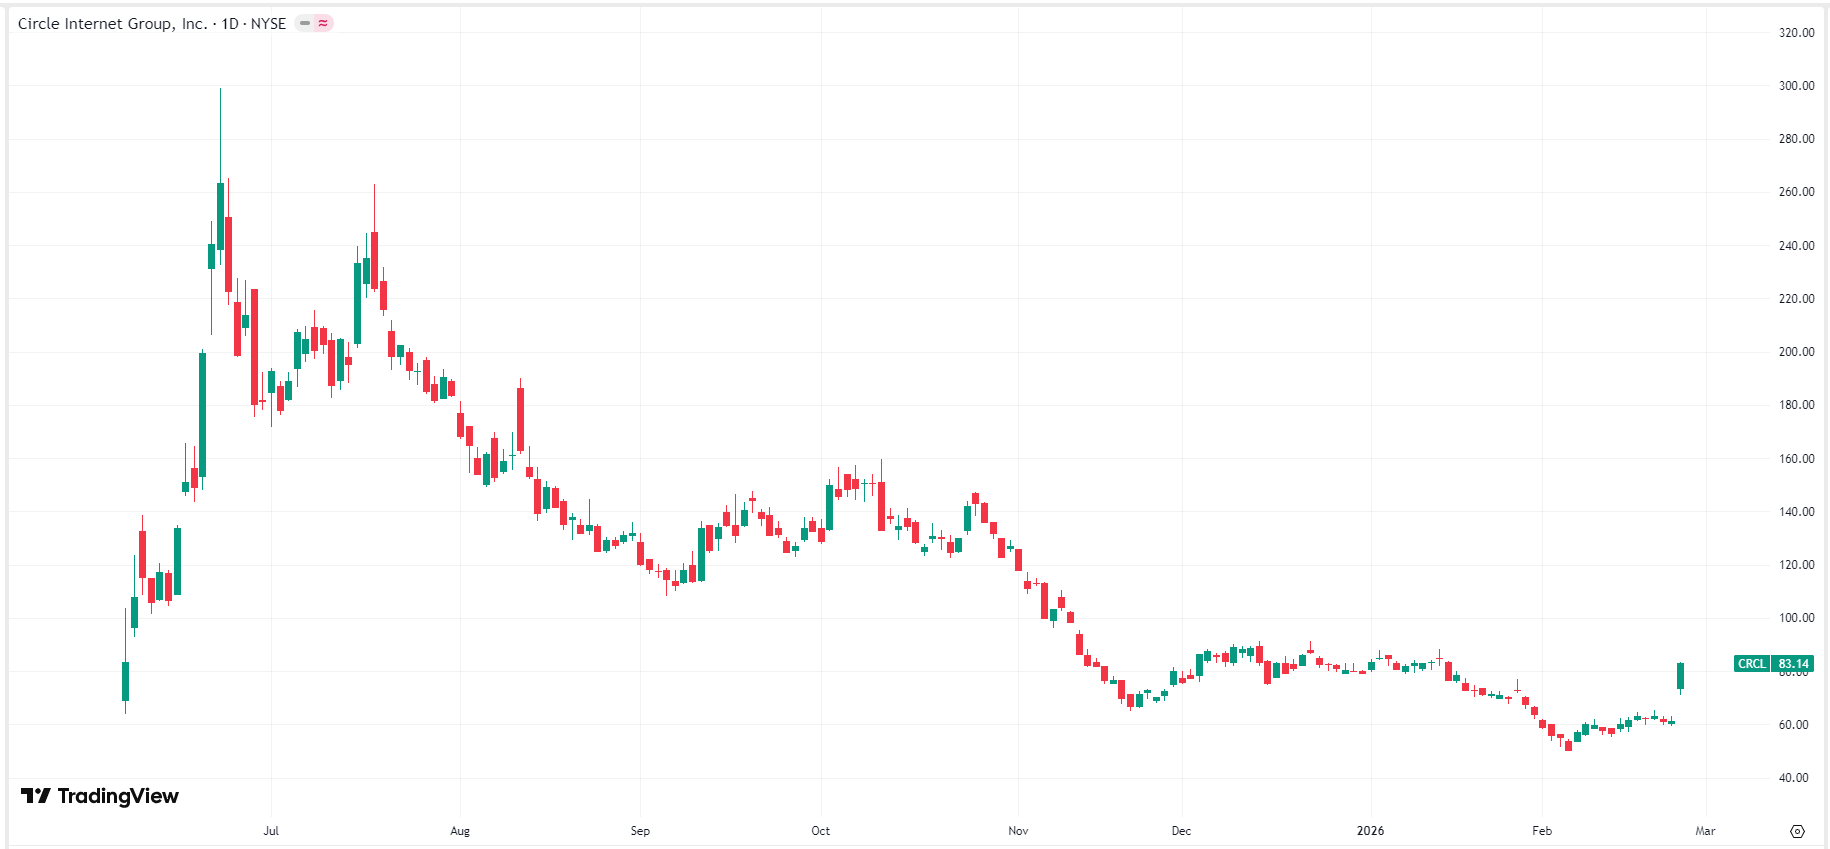Click the Circle Internet Group, Inc. title
The width and height of the screenshot is (1830, 849).
pyautogui.click(x=112, y=23)
